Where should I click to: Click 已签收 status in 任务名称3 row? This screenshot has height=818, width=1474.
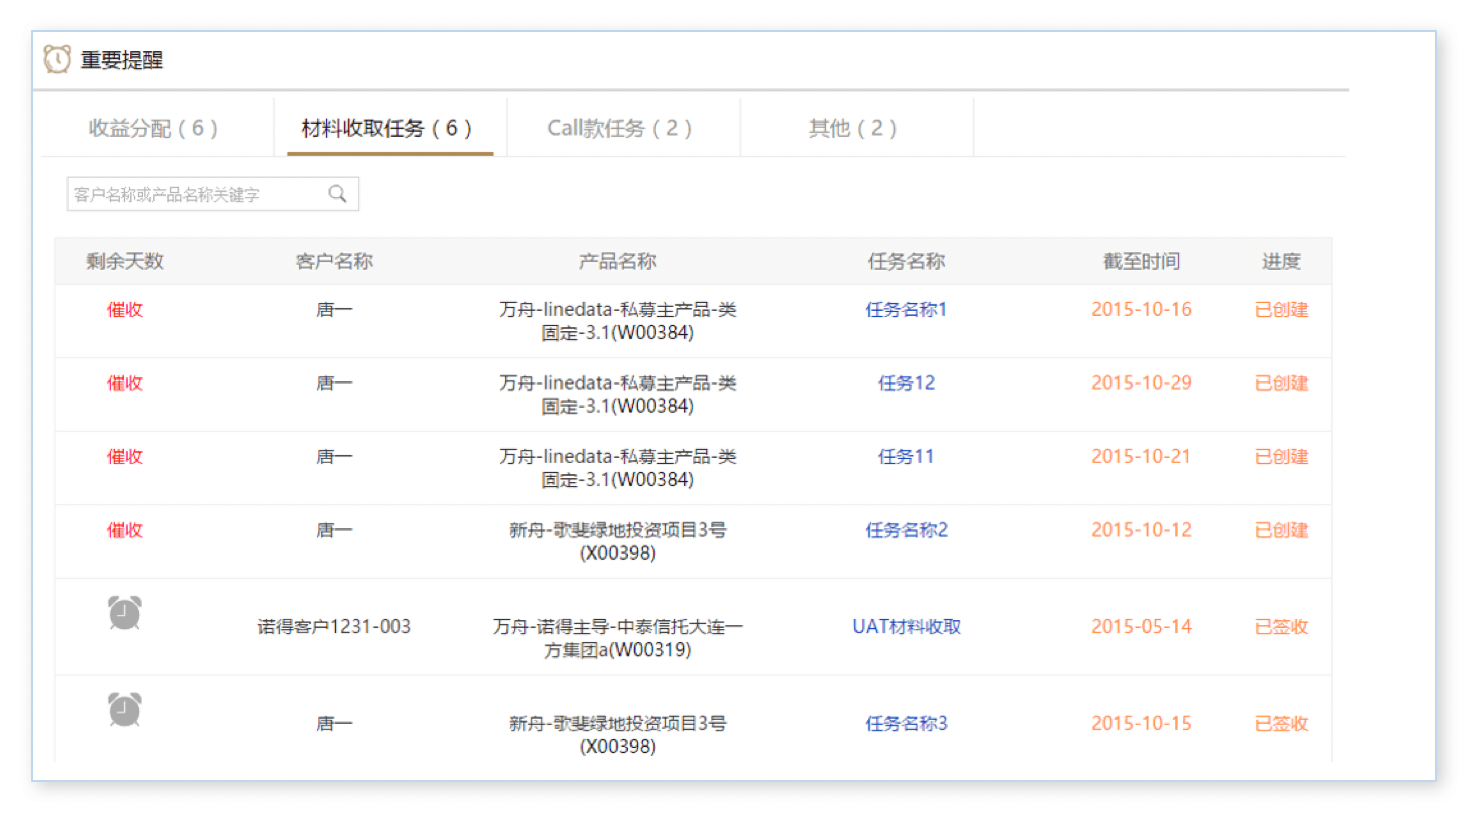click(x=1281, y=724)
